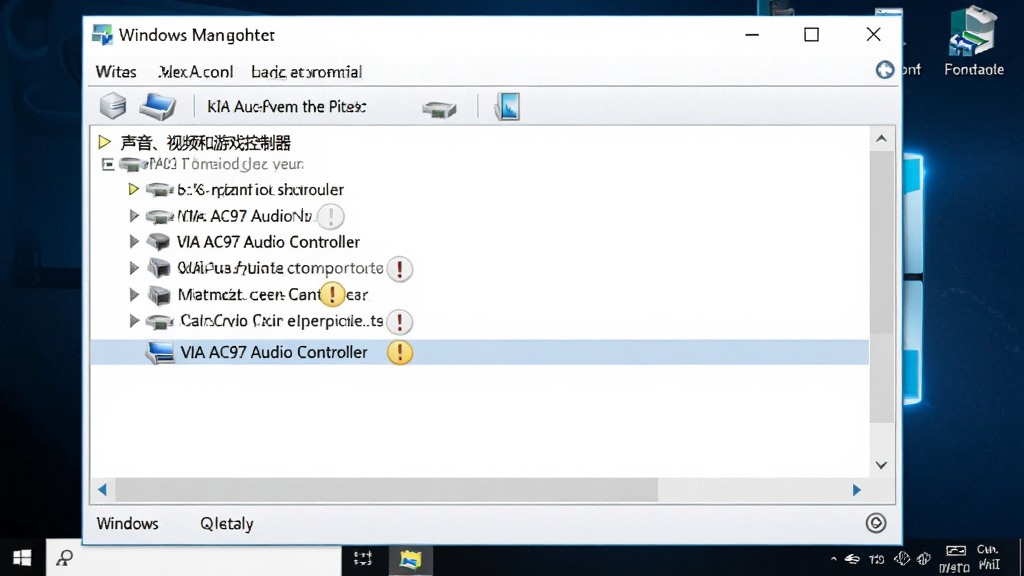Click the blue monitor toolbar icon
Viewport: 1024px width, 576px height.
coord(507,106)
